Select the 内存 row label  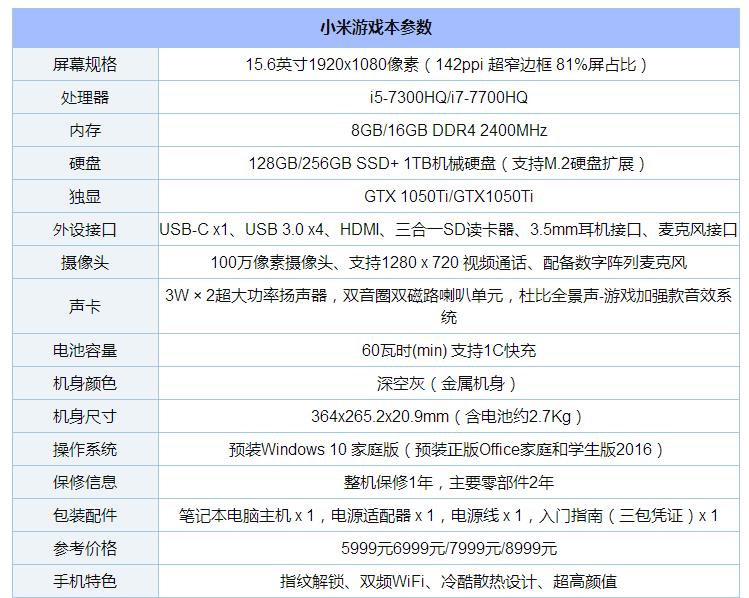coord(85,130)
